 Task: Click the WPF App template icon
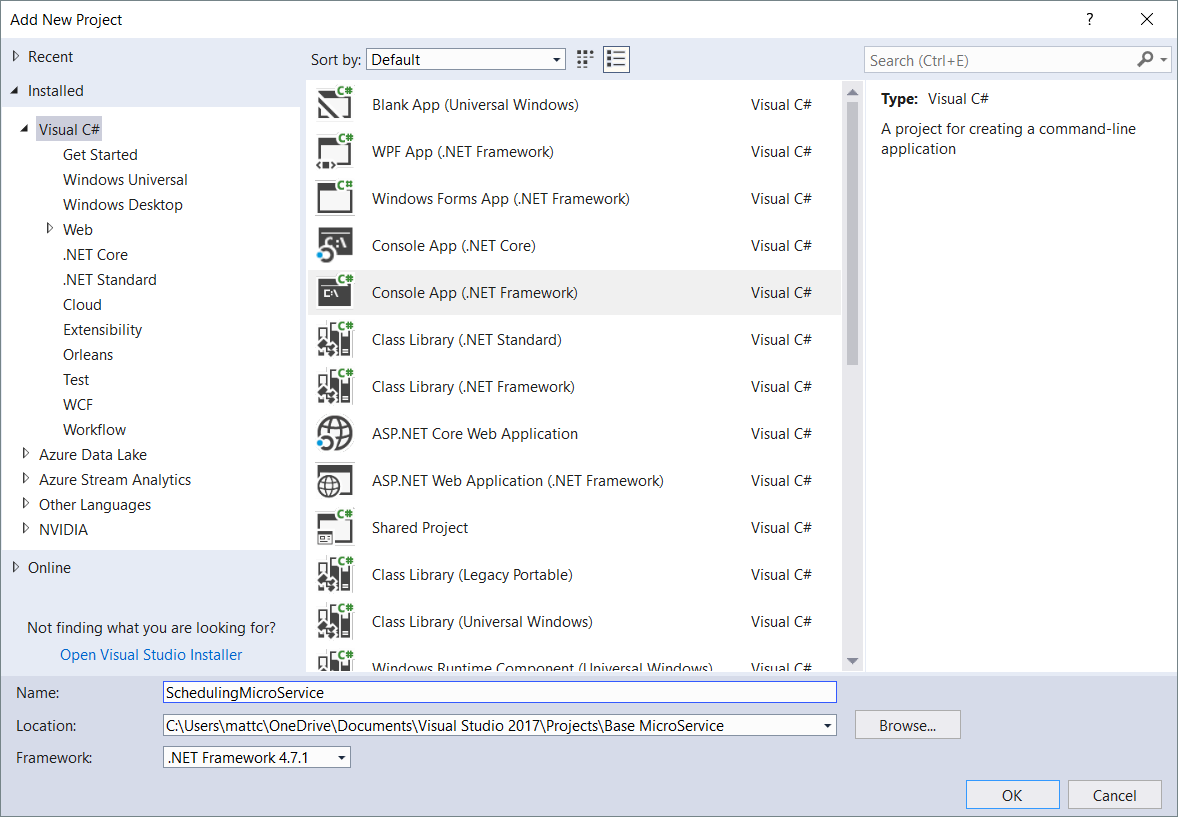[334, 151]
